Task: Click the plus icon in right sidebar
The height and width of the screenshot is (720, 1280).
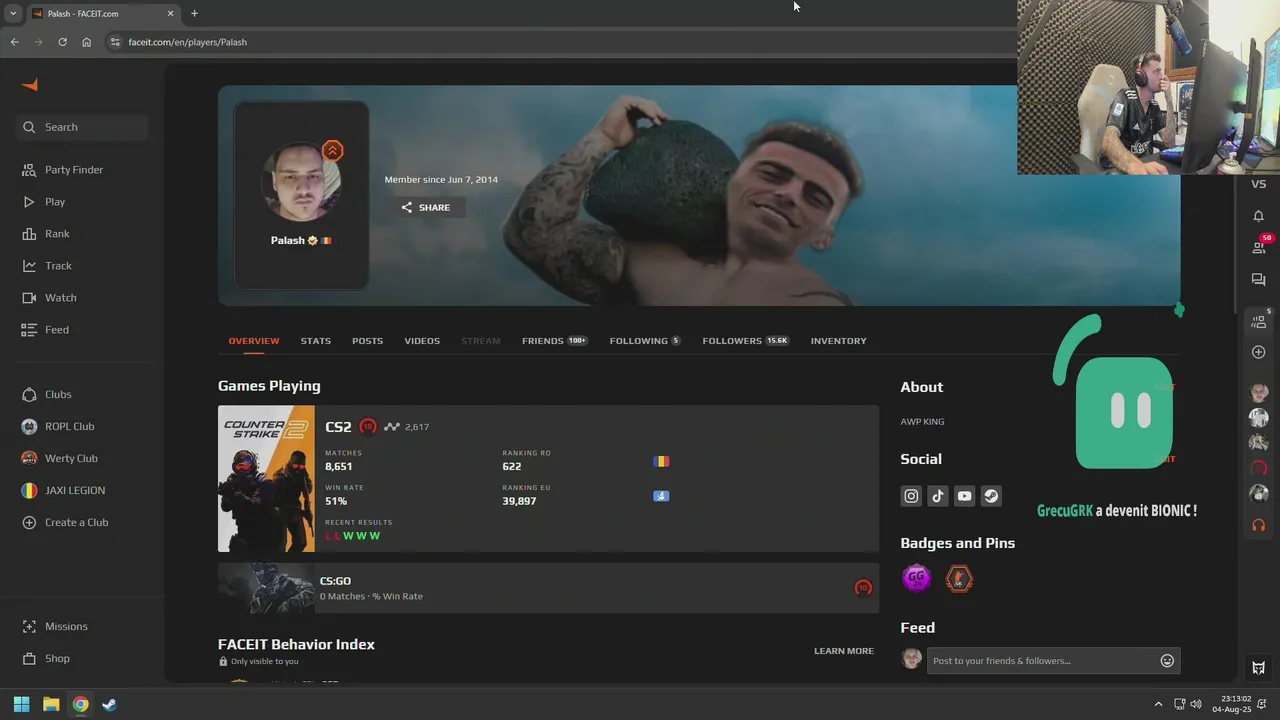Action: pos(1259,352)
